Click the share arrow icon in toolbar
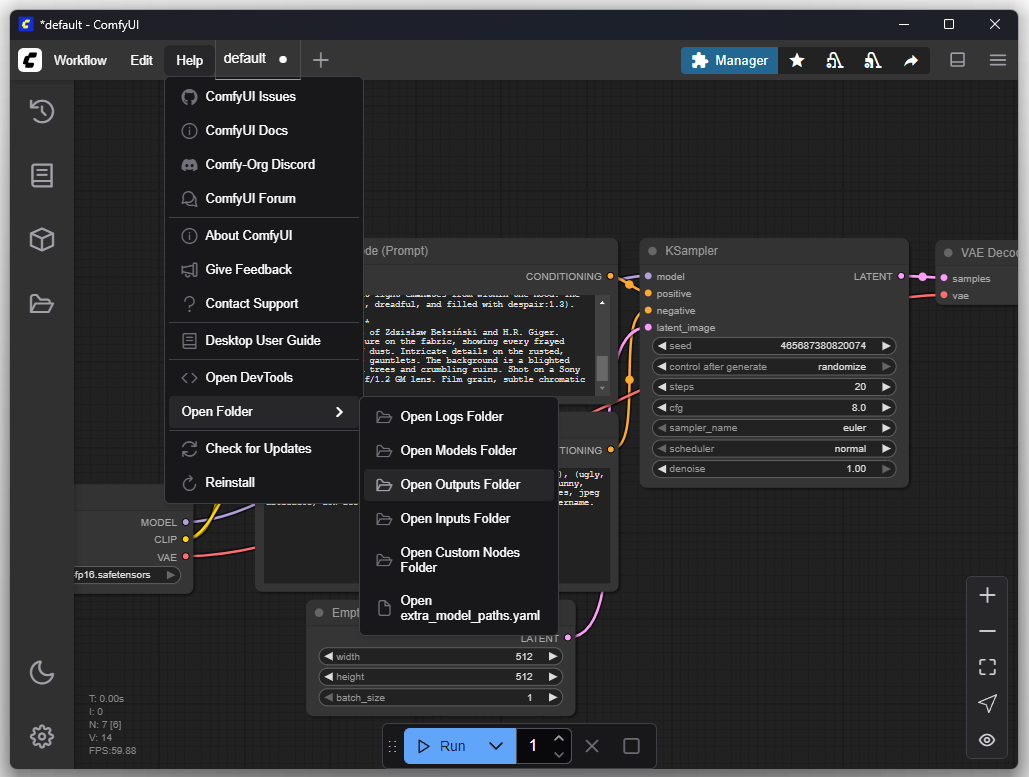 click(x=911, y=61)
